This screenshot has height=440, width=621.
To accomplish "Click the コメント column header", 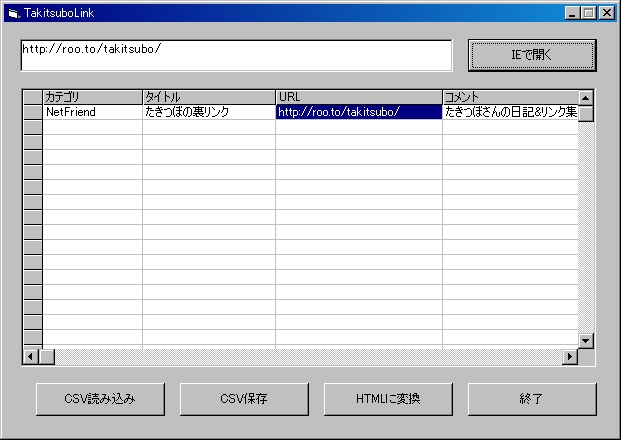I will coord(510,97).
